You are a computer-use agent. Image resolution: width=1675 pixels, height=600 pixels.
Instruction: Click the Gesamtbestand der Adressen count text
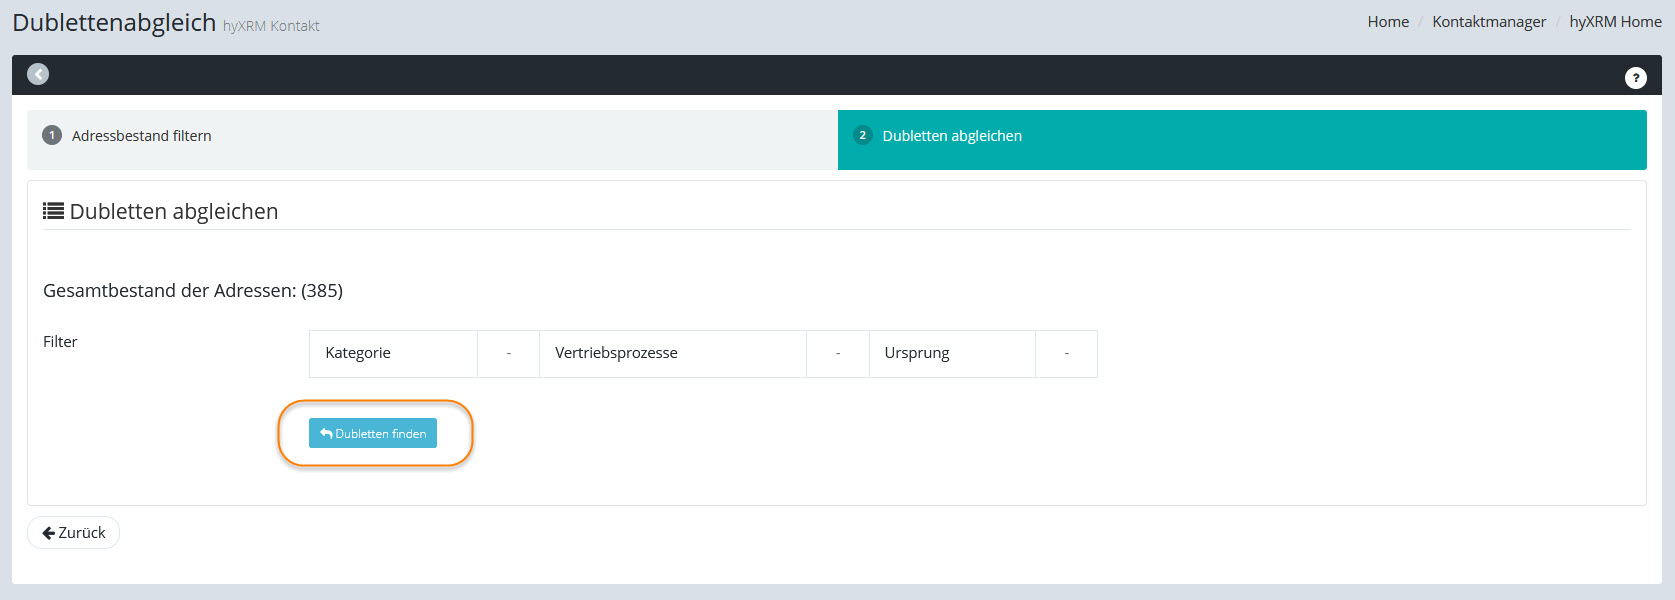193,291
